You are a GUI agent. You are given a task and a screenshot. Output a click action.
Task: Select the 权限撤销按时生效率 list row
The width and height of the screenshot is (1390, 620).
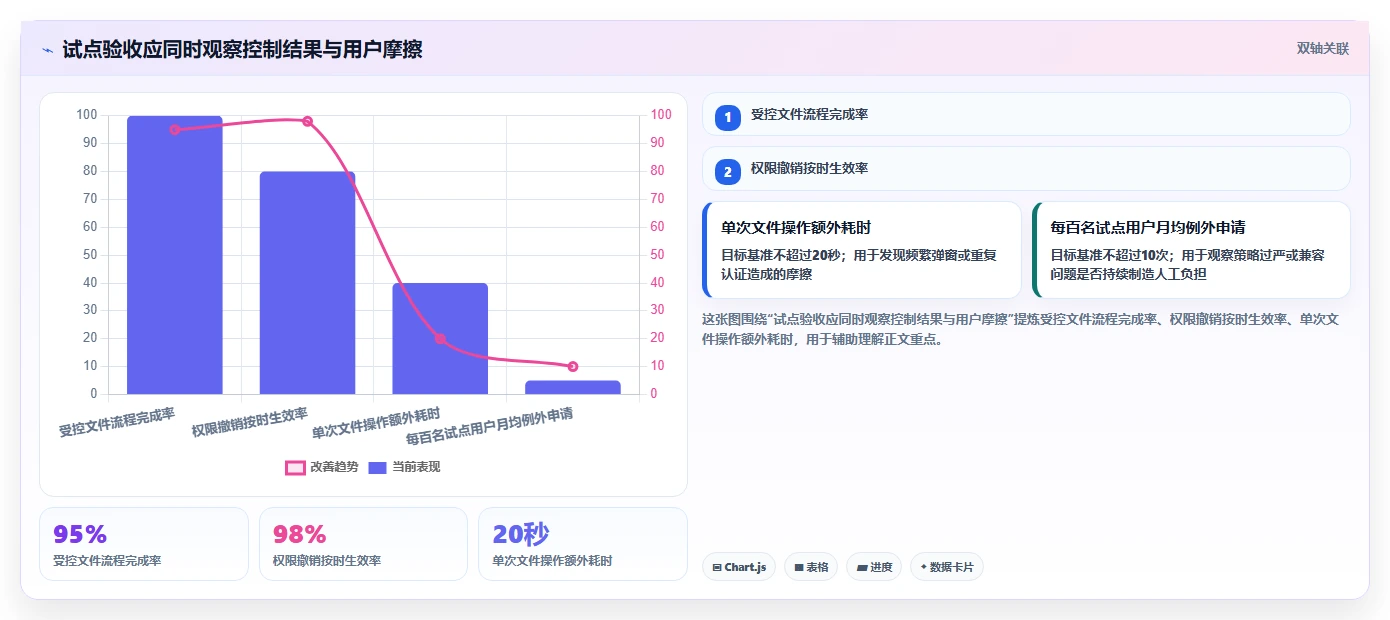click(x=1026, y=169)
